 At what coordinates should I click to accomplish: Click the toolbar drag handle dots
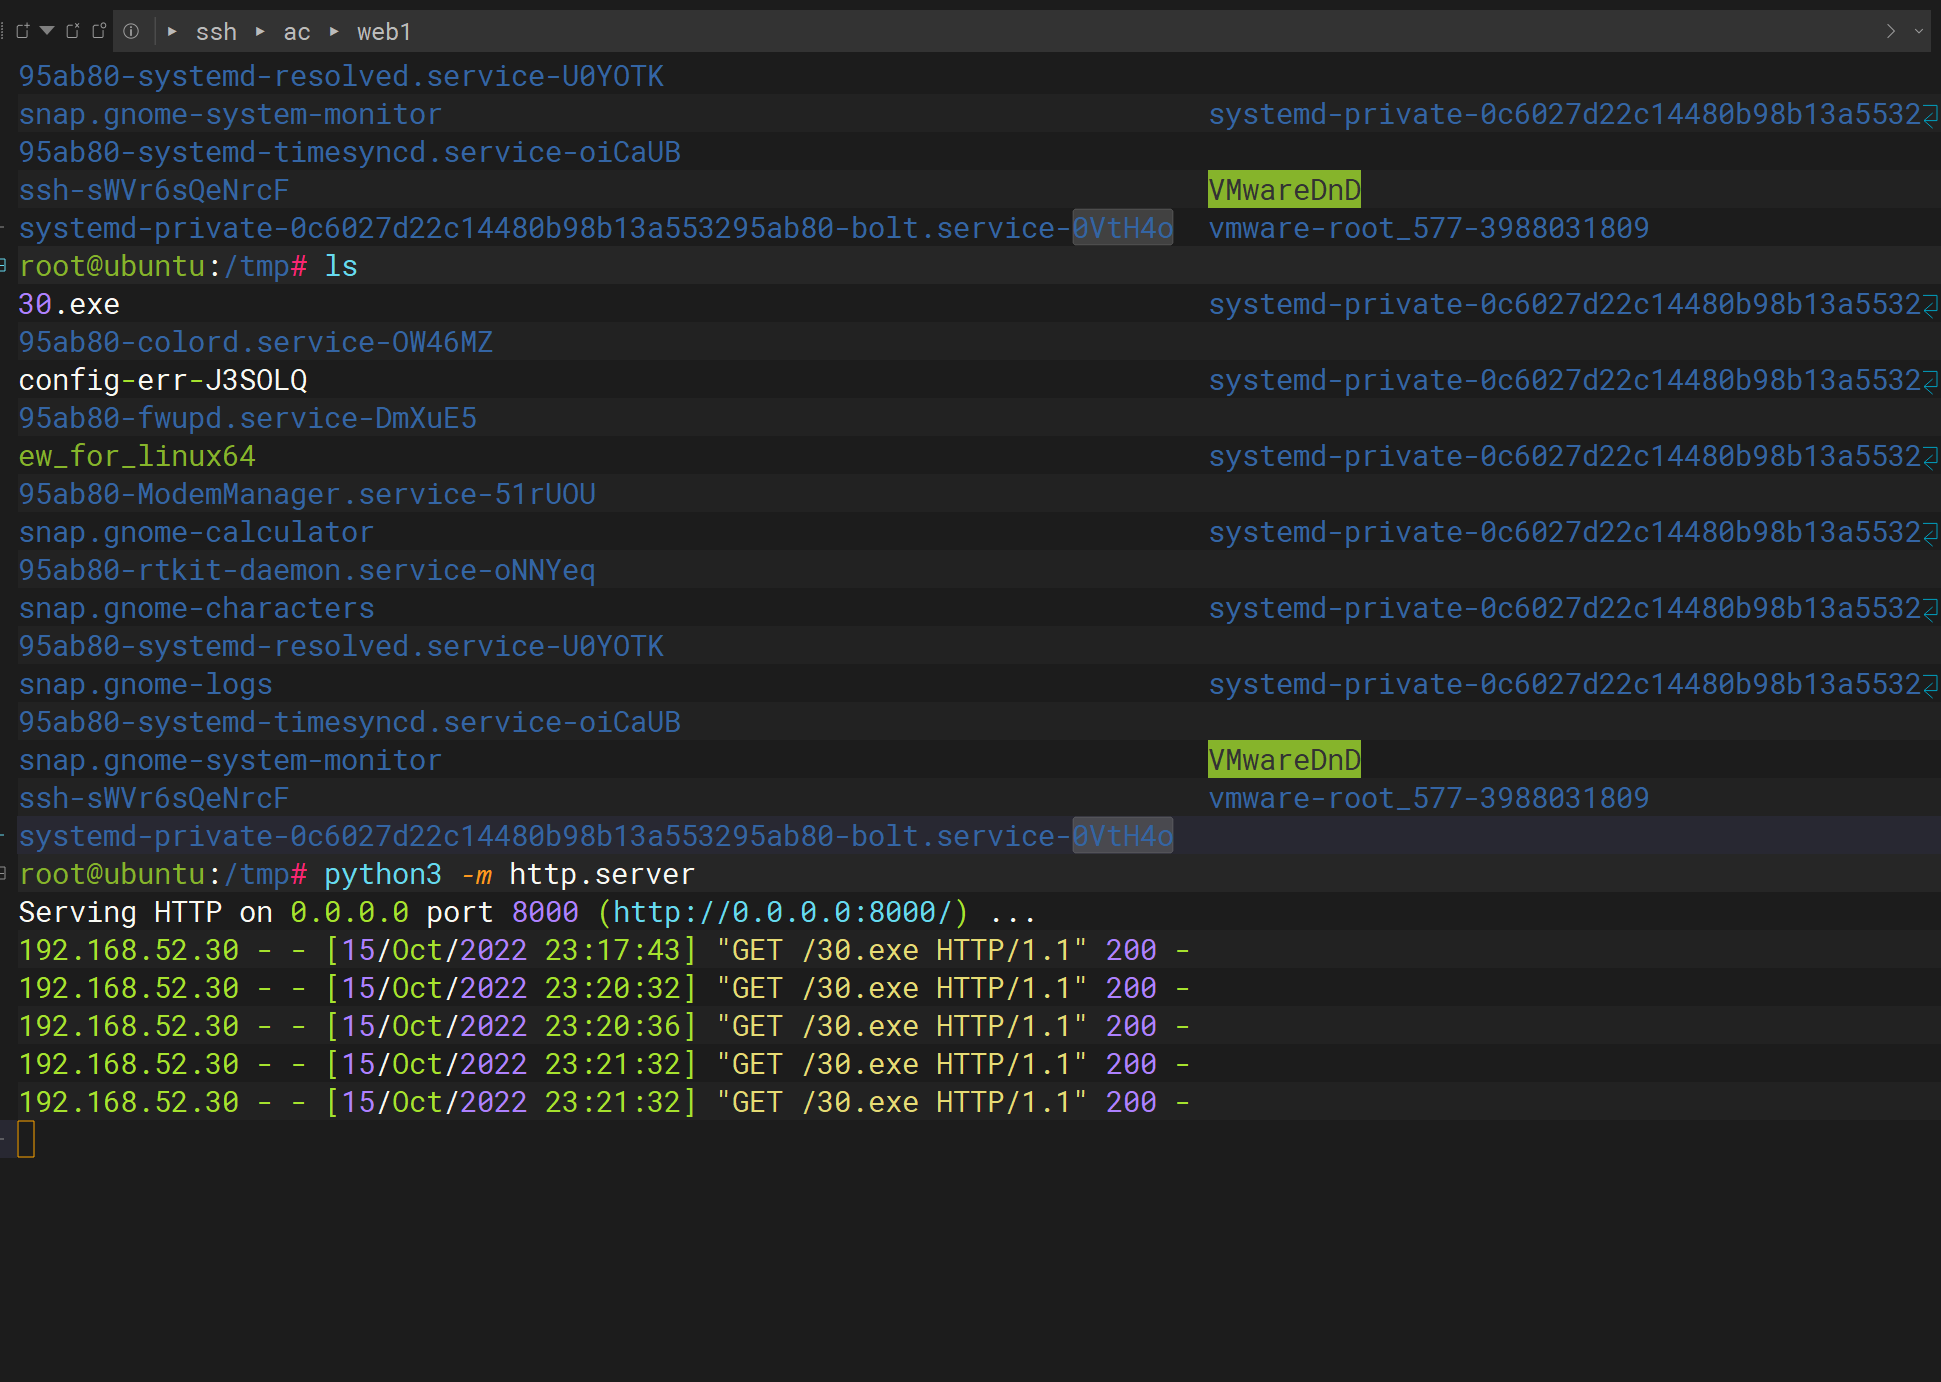point(3,31)
